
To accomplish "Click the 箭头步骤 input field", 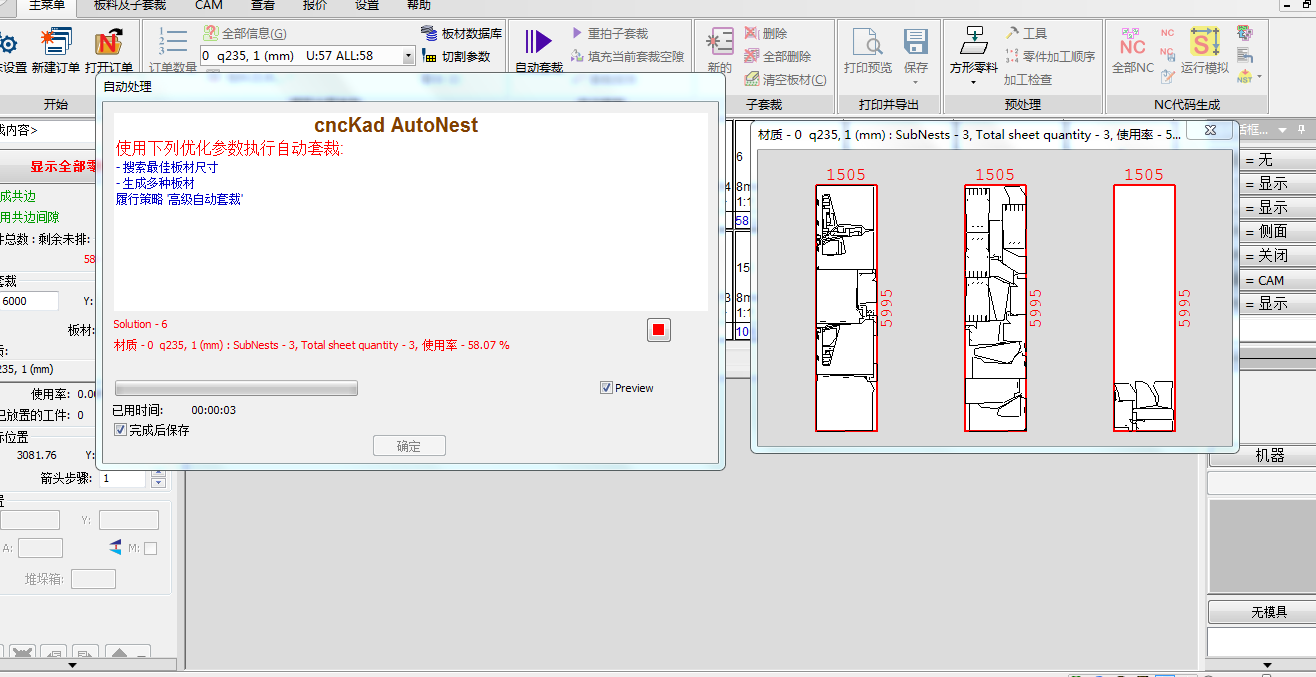I will pyautogui.click(x=124, y=479).
